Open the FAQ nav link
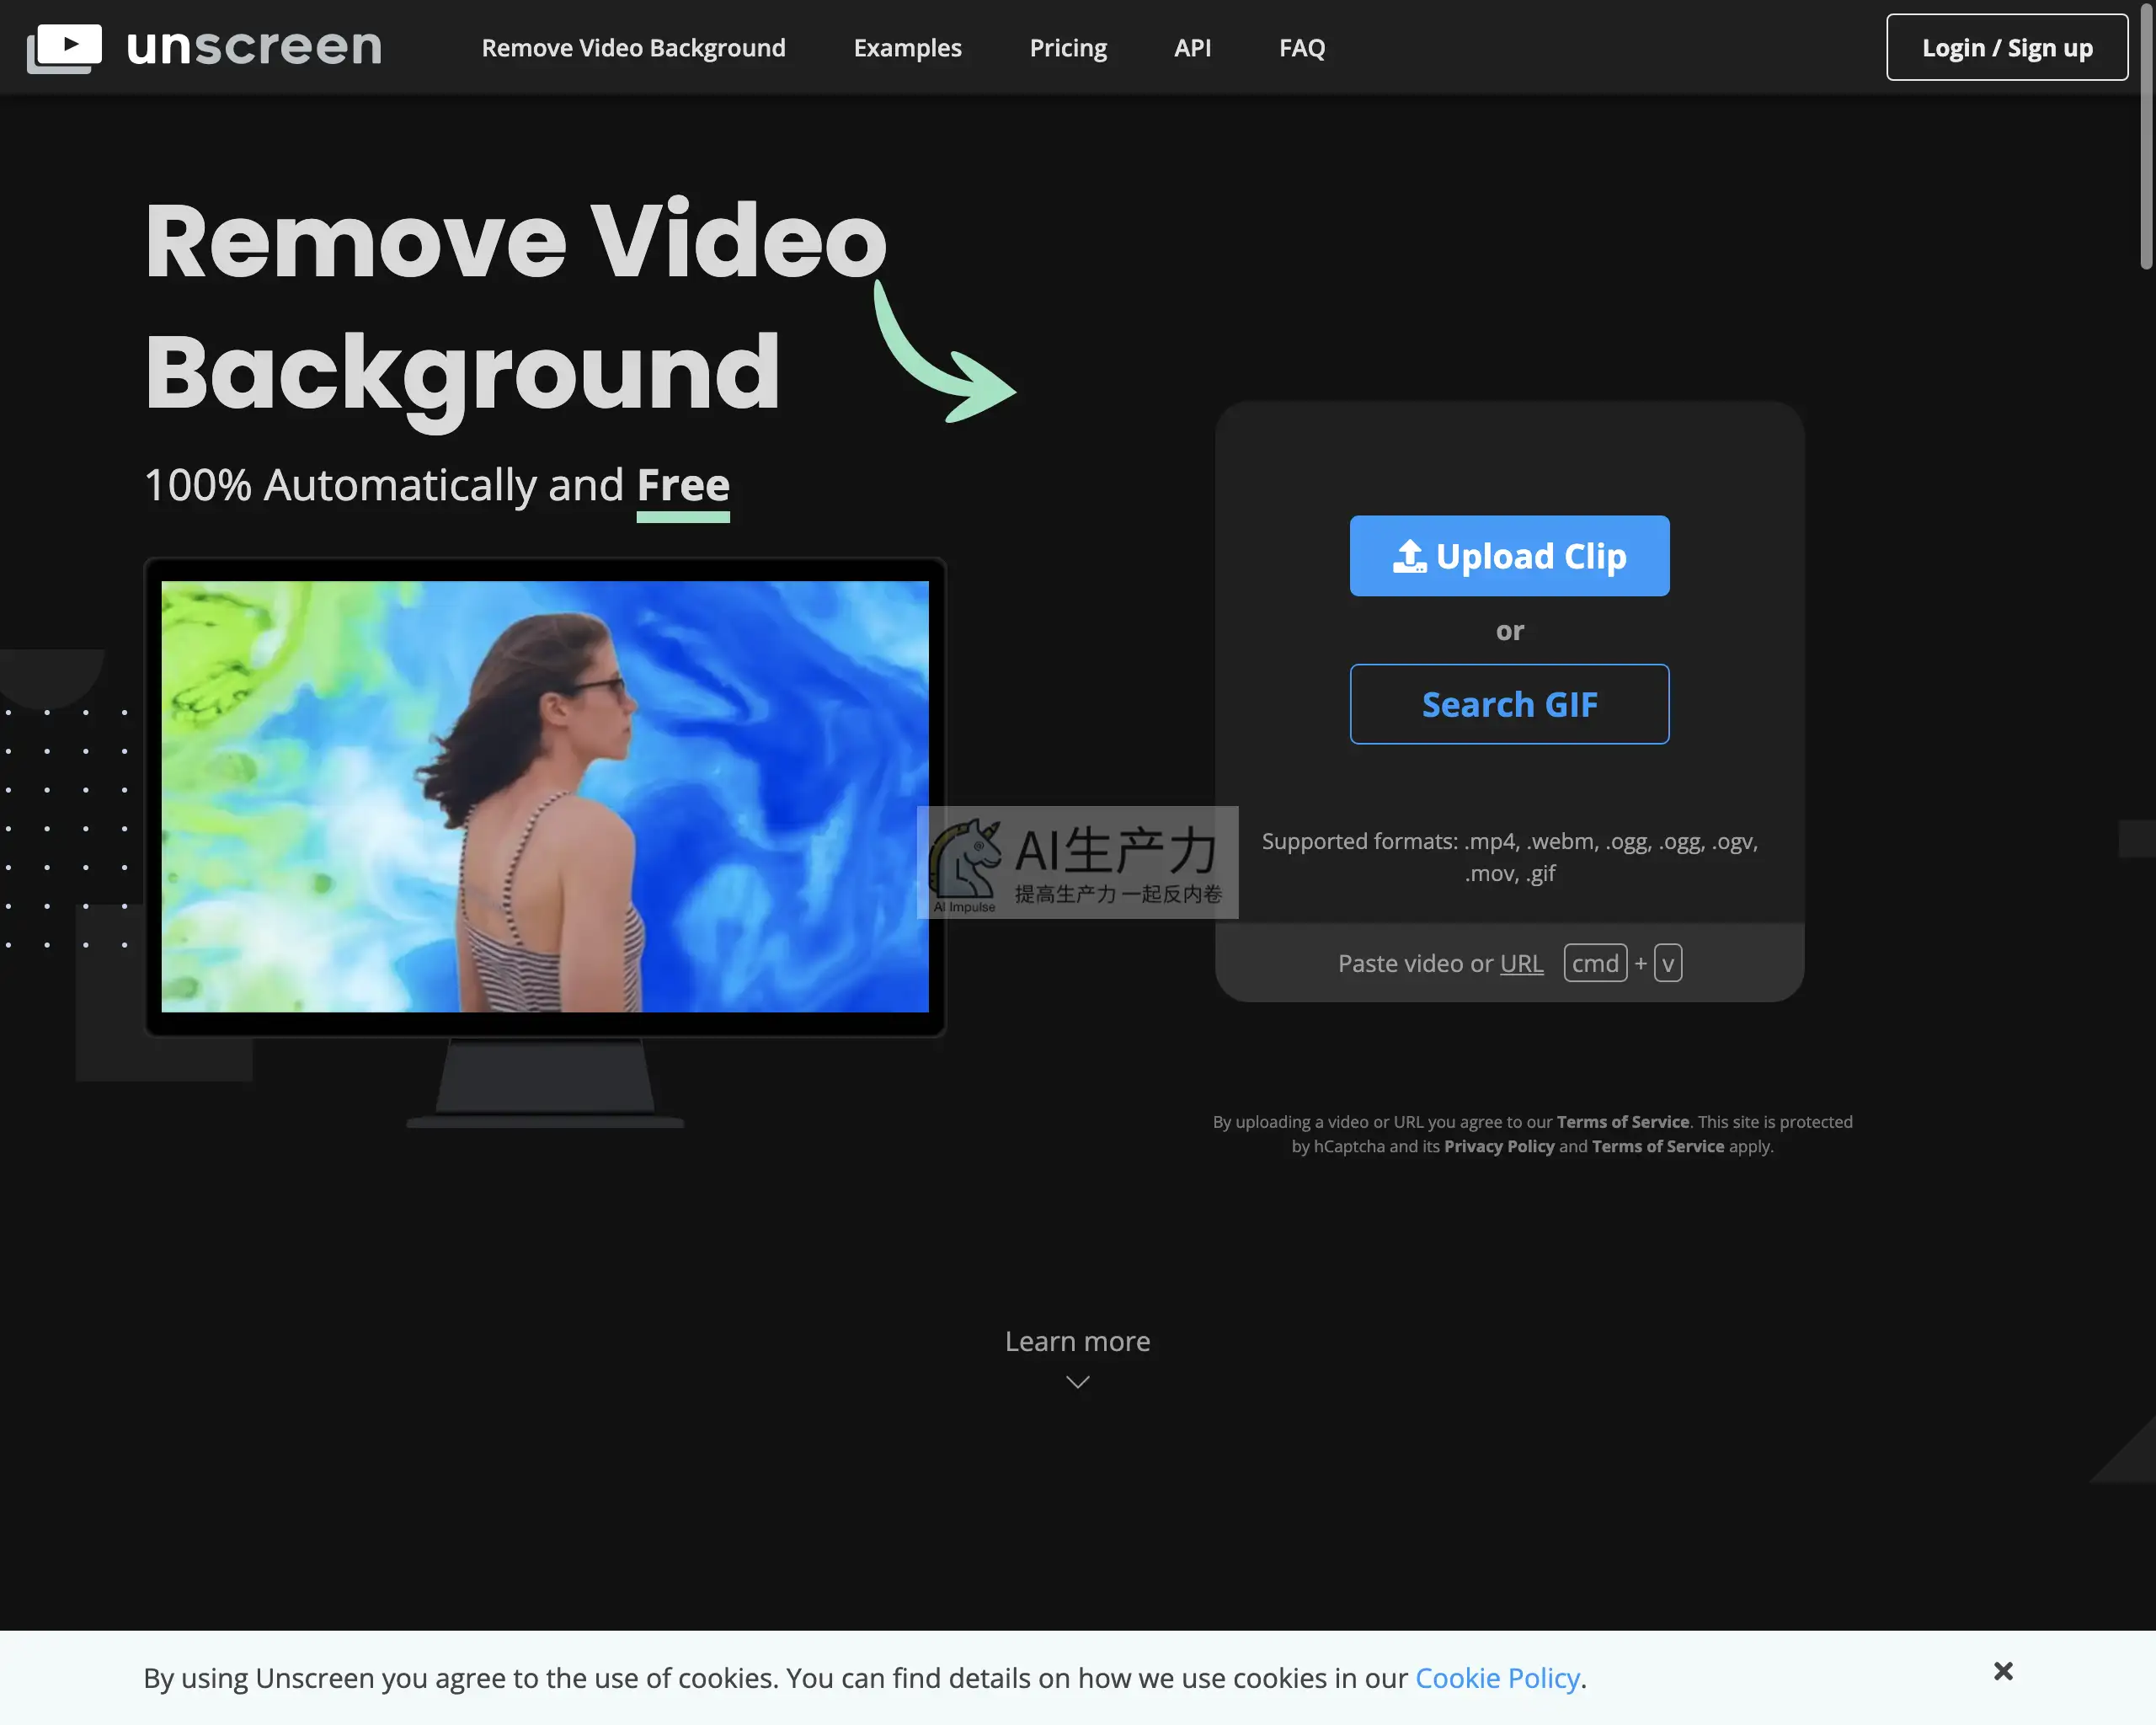The image size is (2156, 1725). pos(1302,48)
